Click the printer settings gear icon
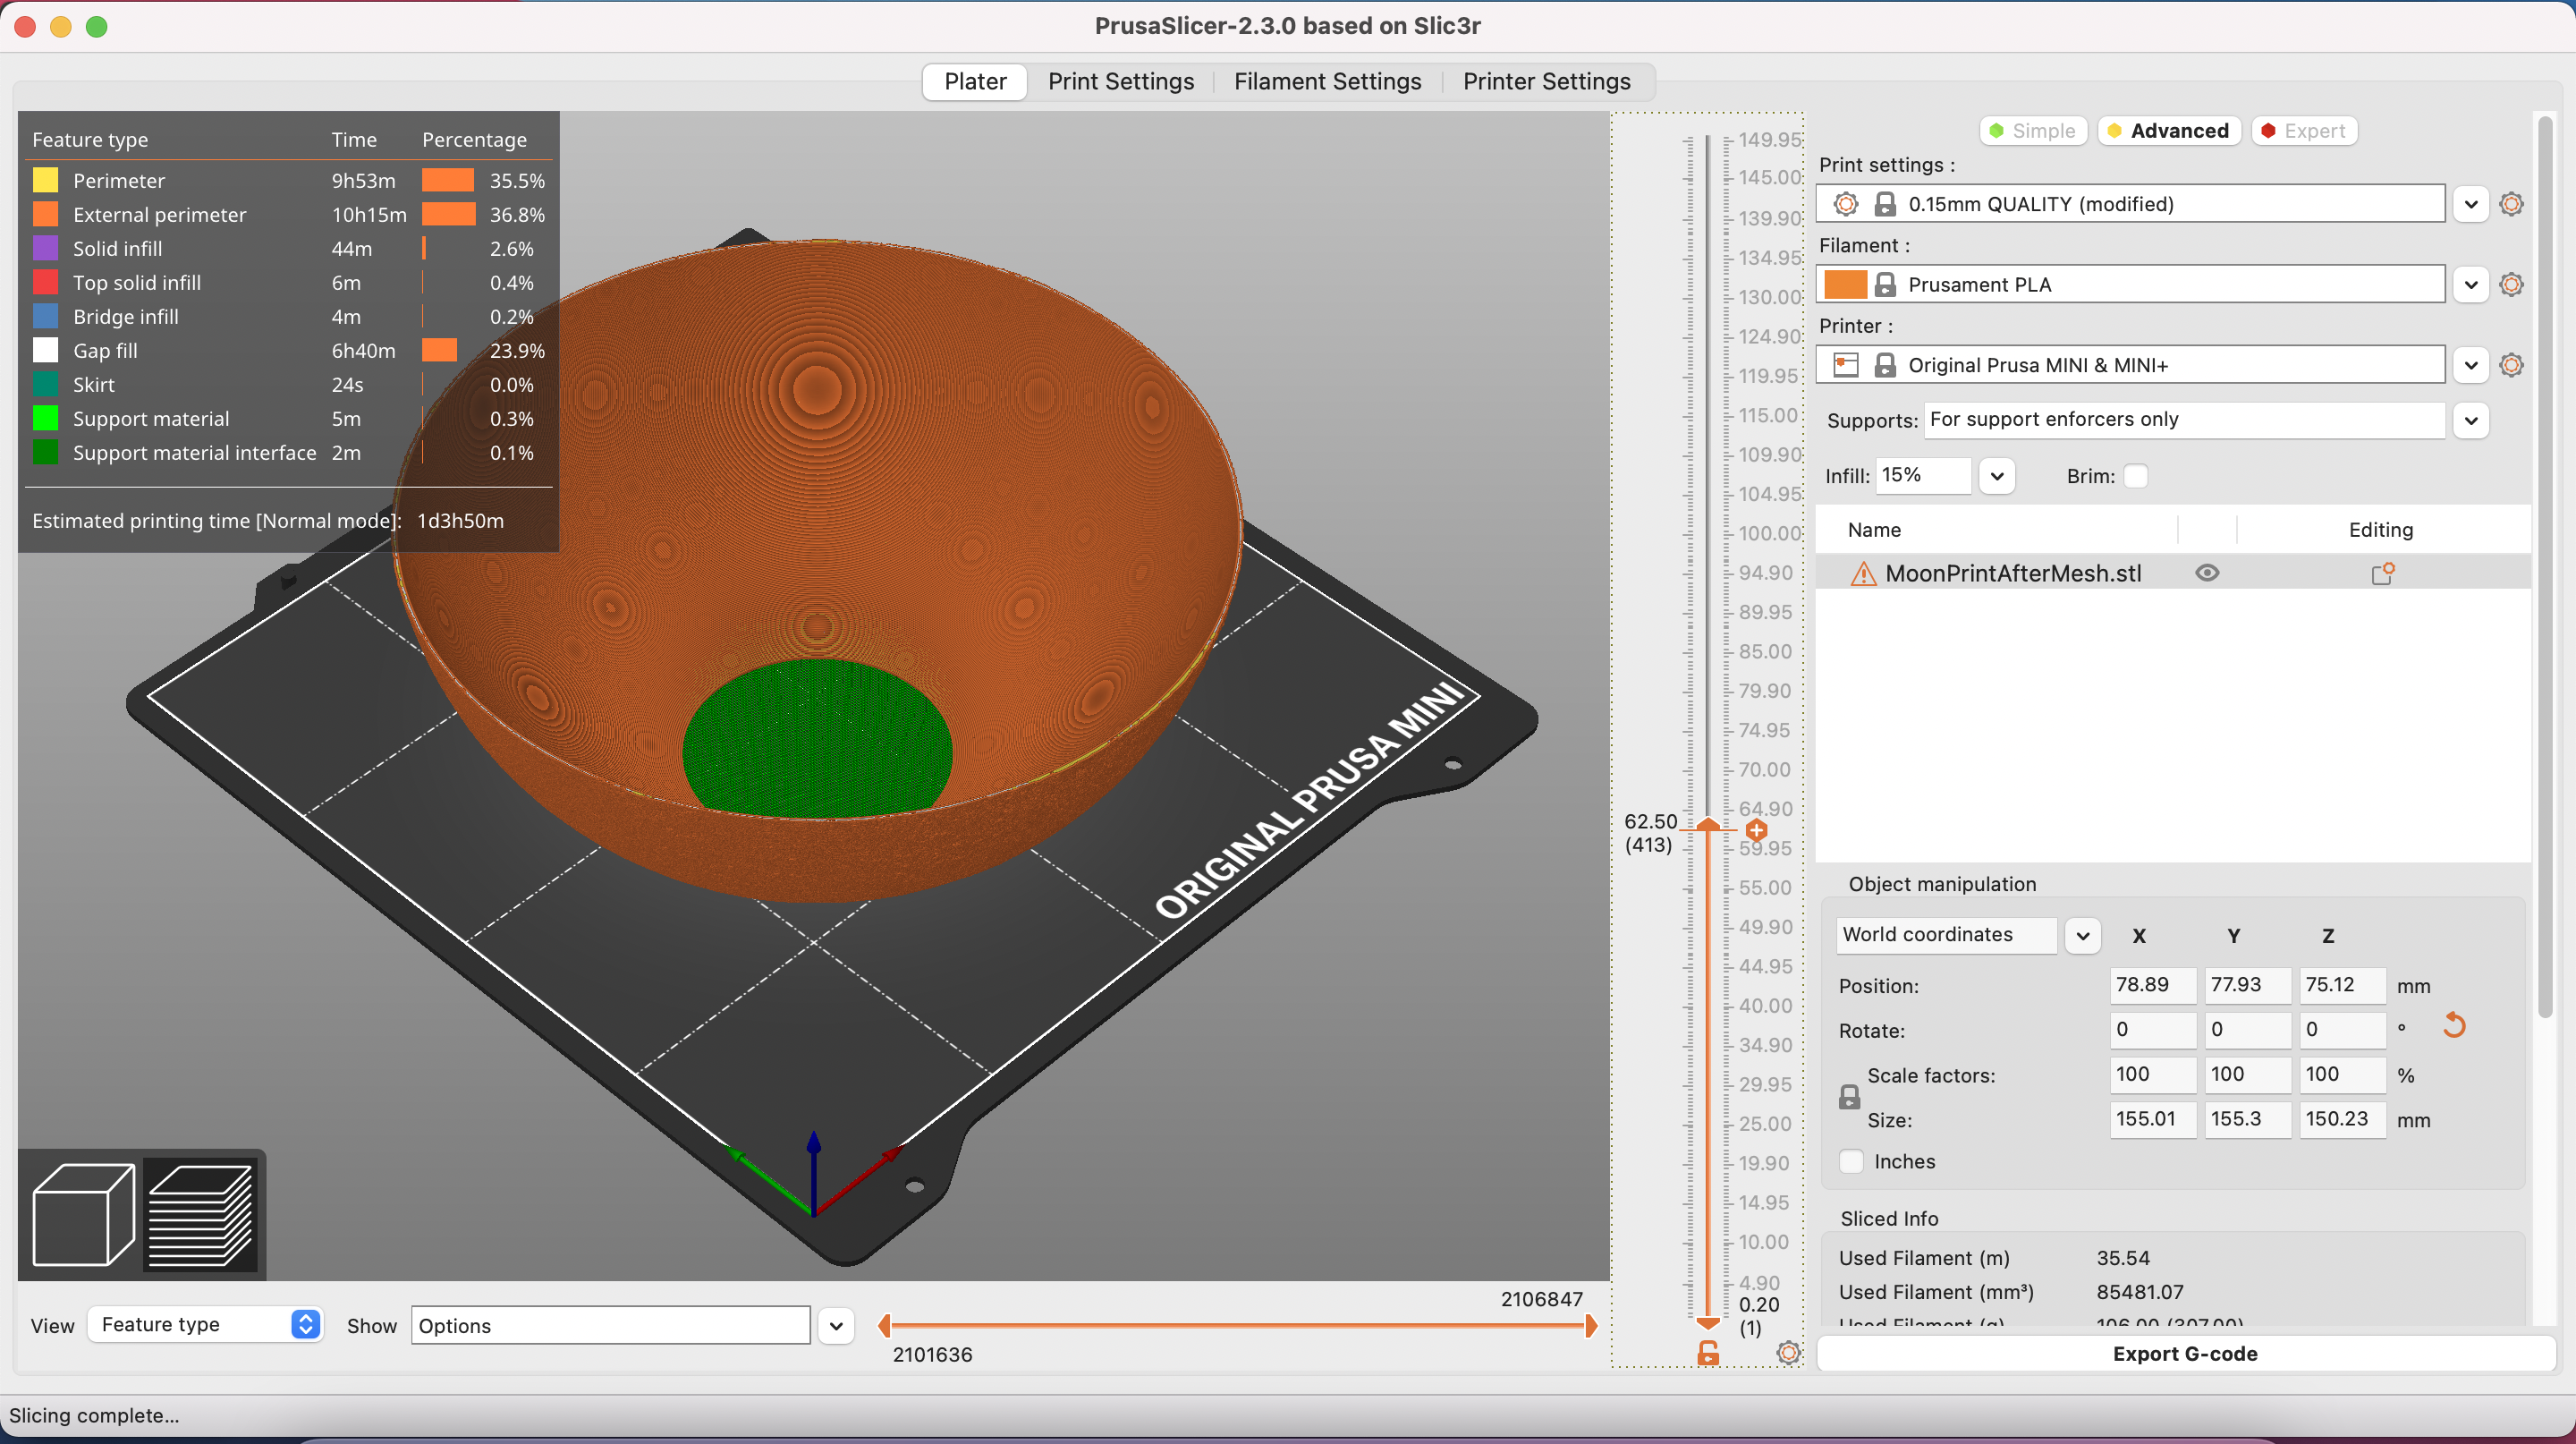This screenshot has width=2576, height=1444. tap(2514, 362)
